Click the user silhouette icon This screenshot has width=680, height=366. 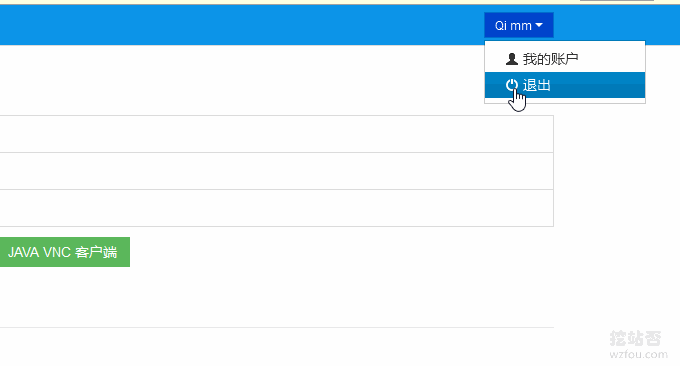tap(512, 59)
